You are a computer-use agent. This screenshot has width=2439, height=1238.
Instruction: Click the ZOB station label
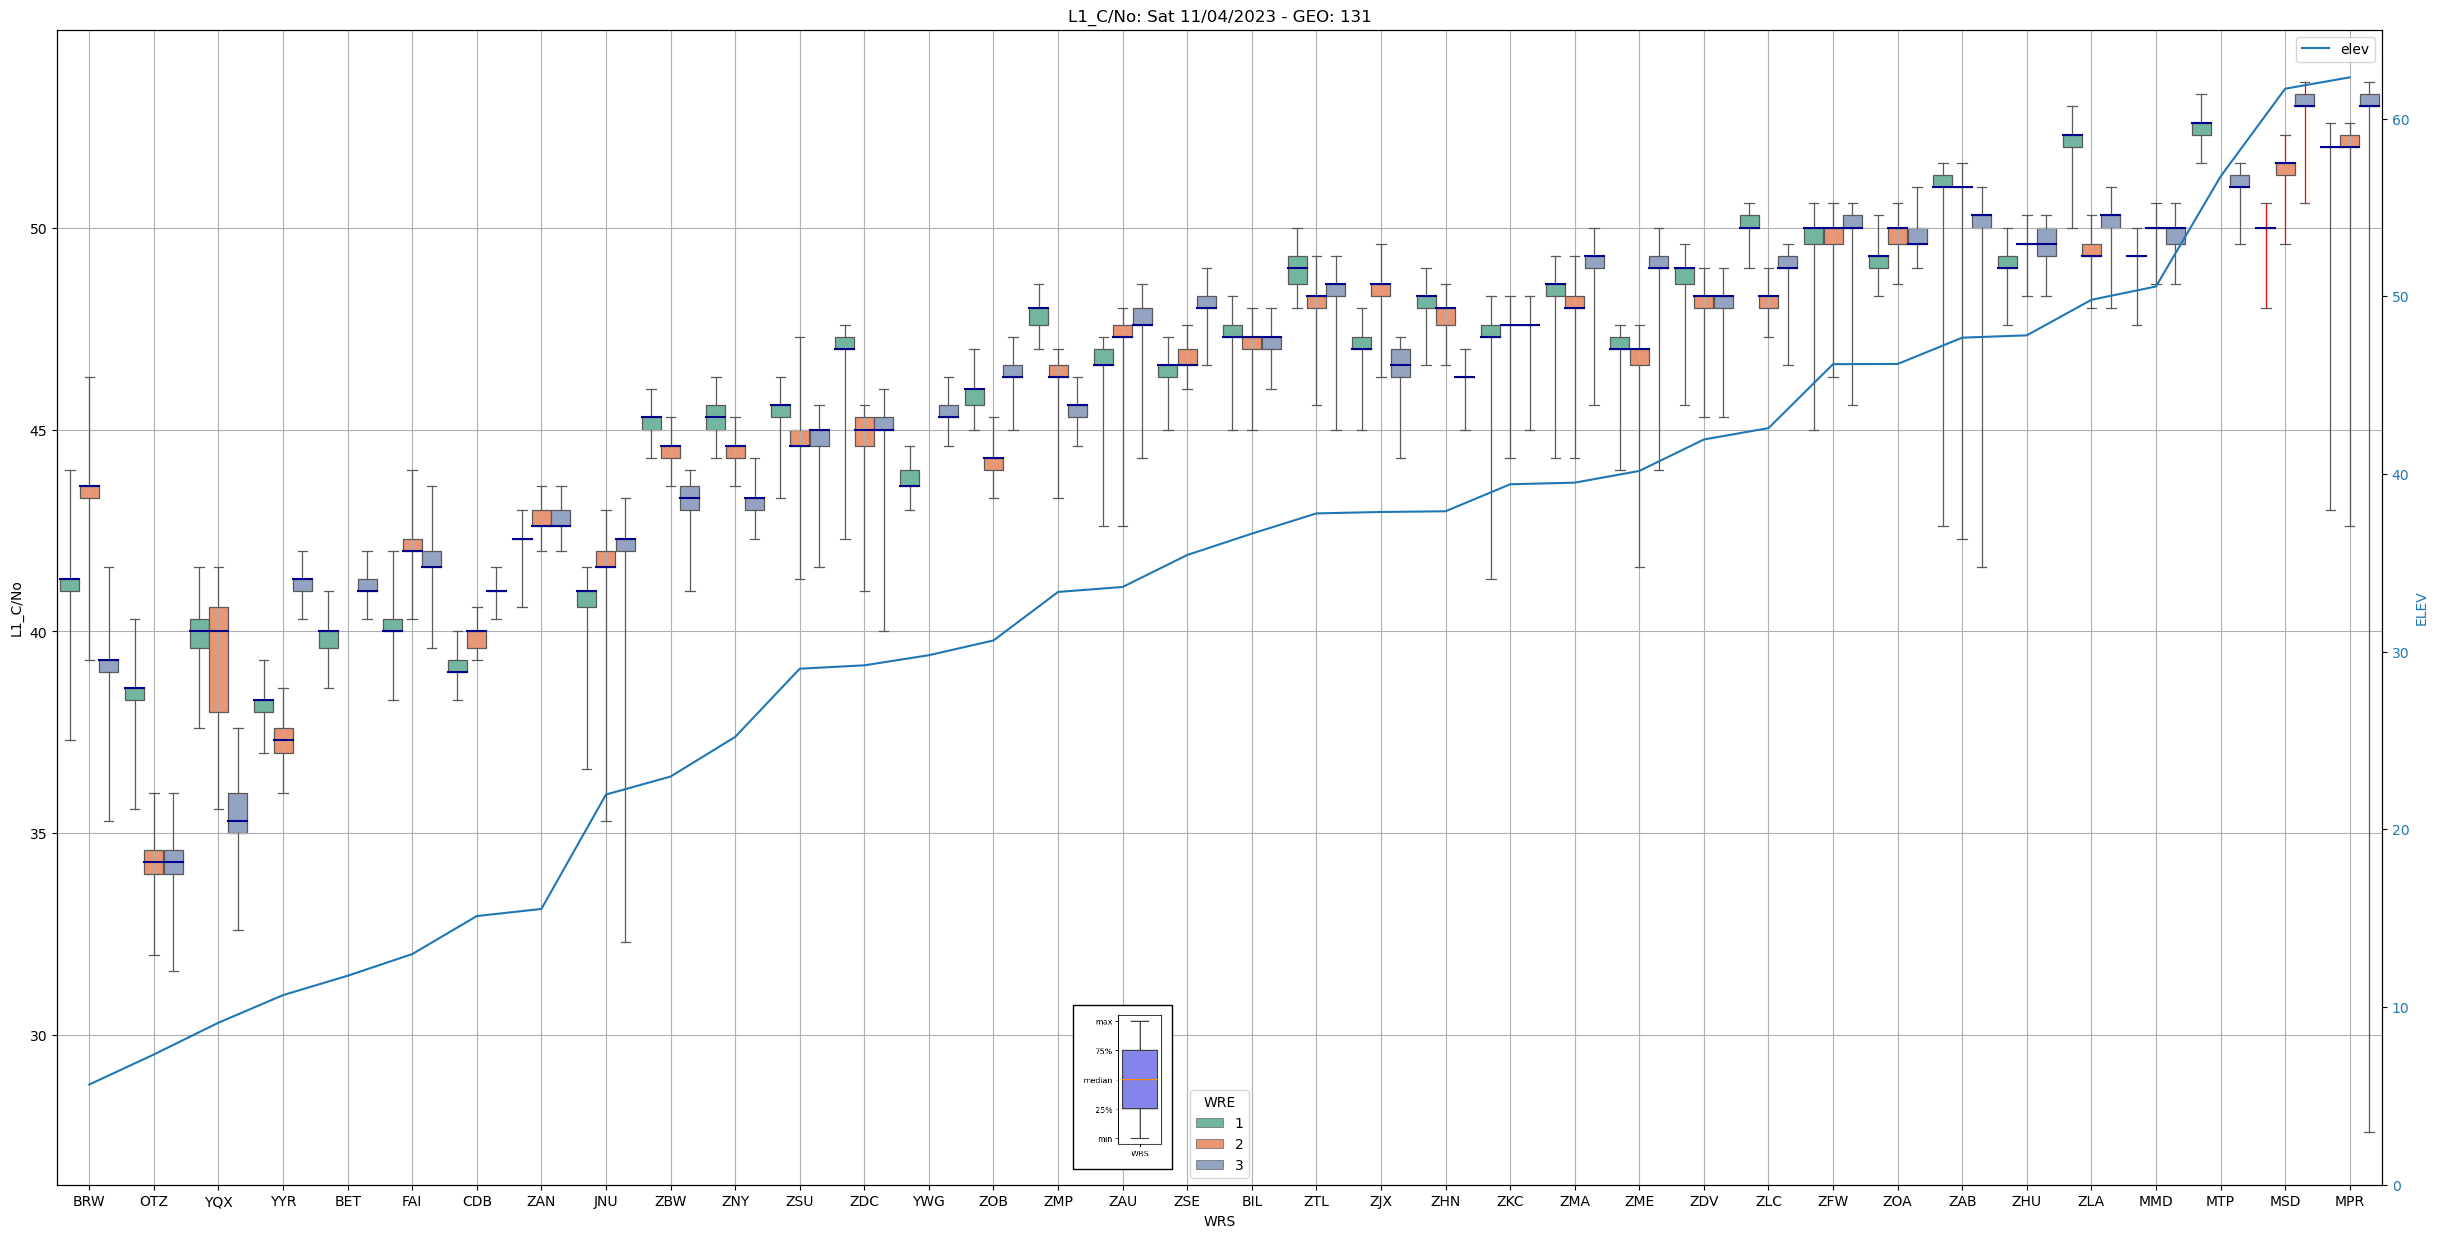(x=993, y=1201)
